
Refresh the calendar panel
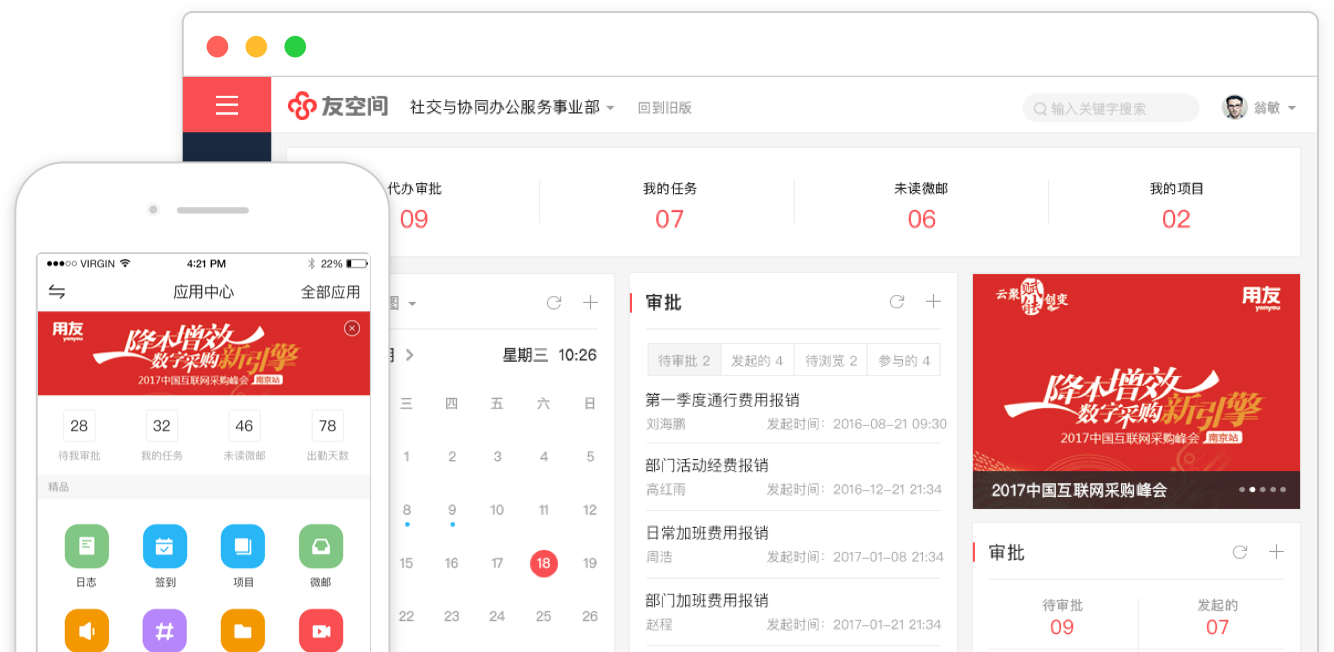pos(554,303)
